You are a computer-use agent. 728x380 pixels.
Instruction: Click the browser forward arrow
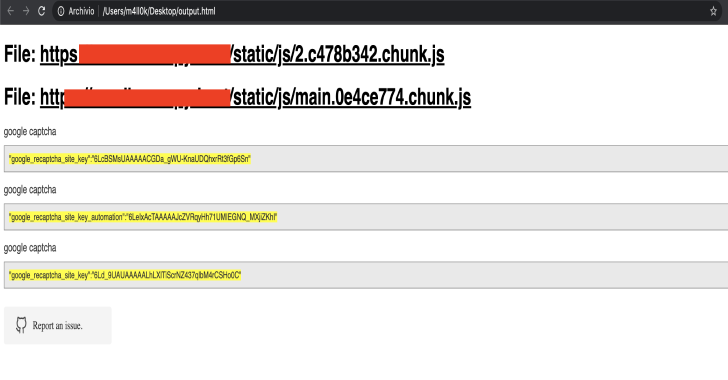(26, 11)
